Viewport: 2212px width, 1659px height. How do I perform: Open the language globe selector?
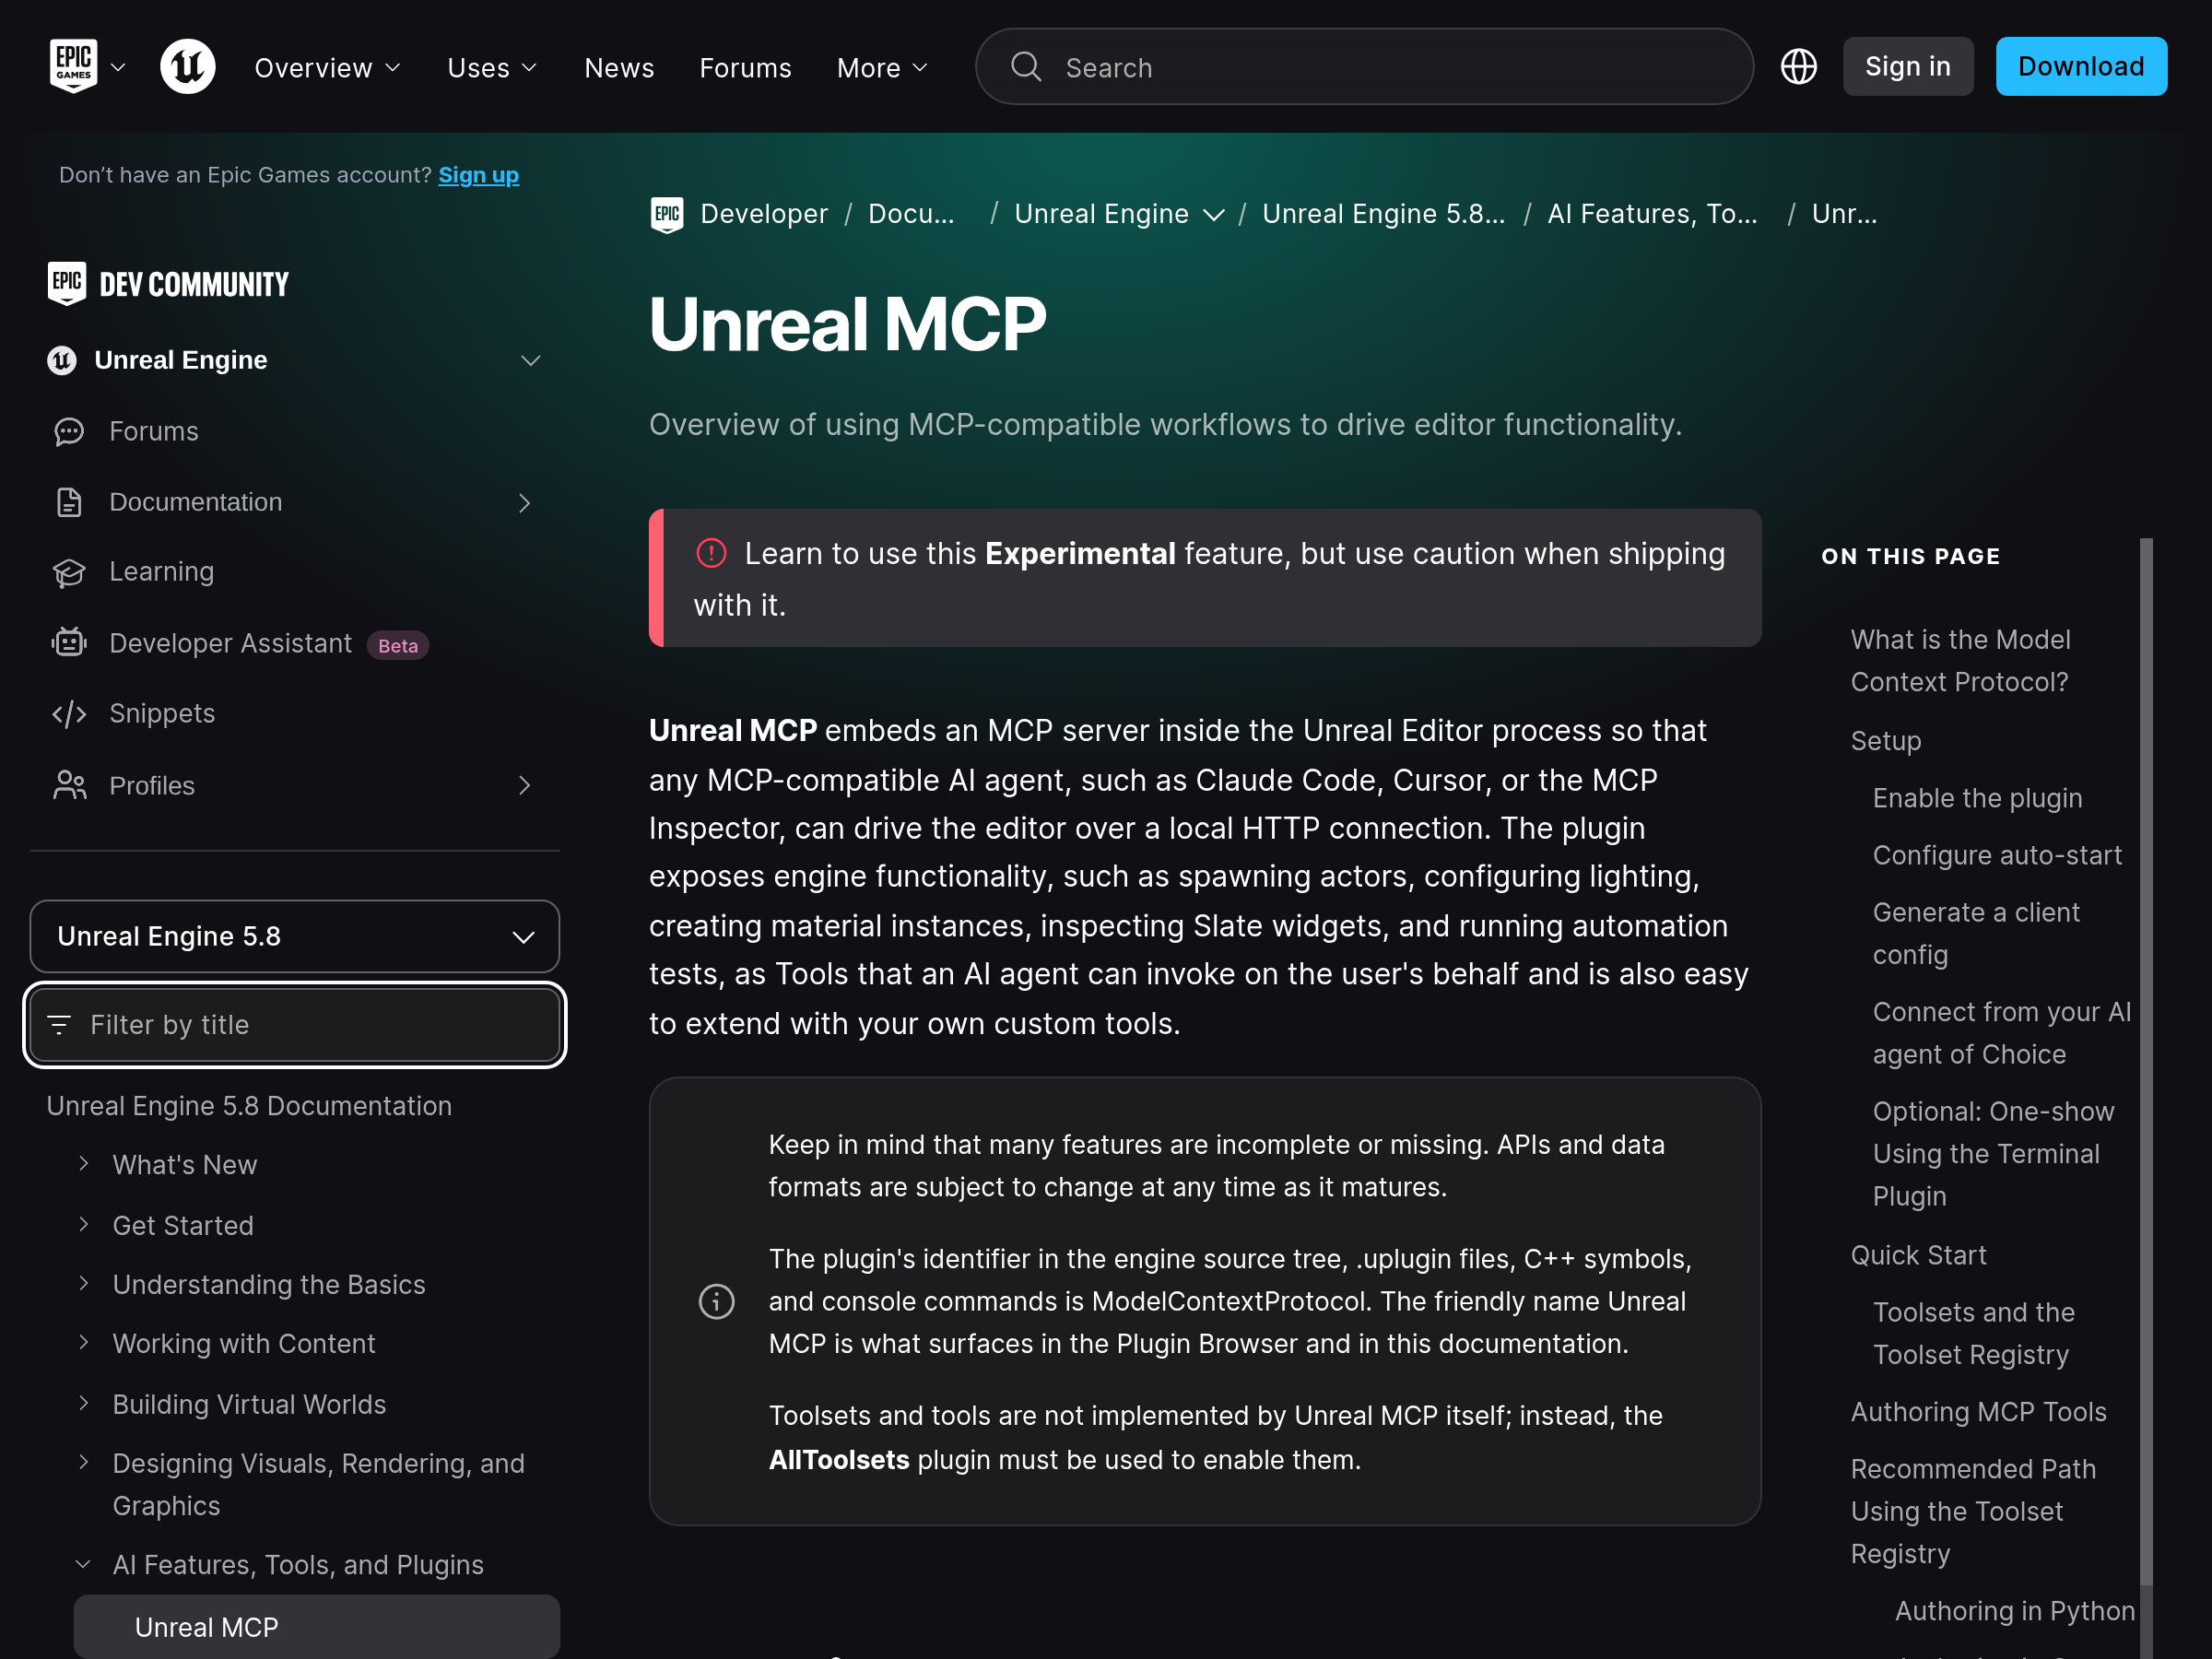(1798, 67)
